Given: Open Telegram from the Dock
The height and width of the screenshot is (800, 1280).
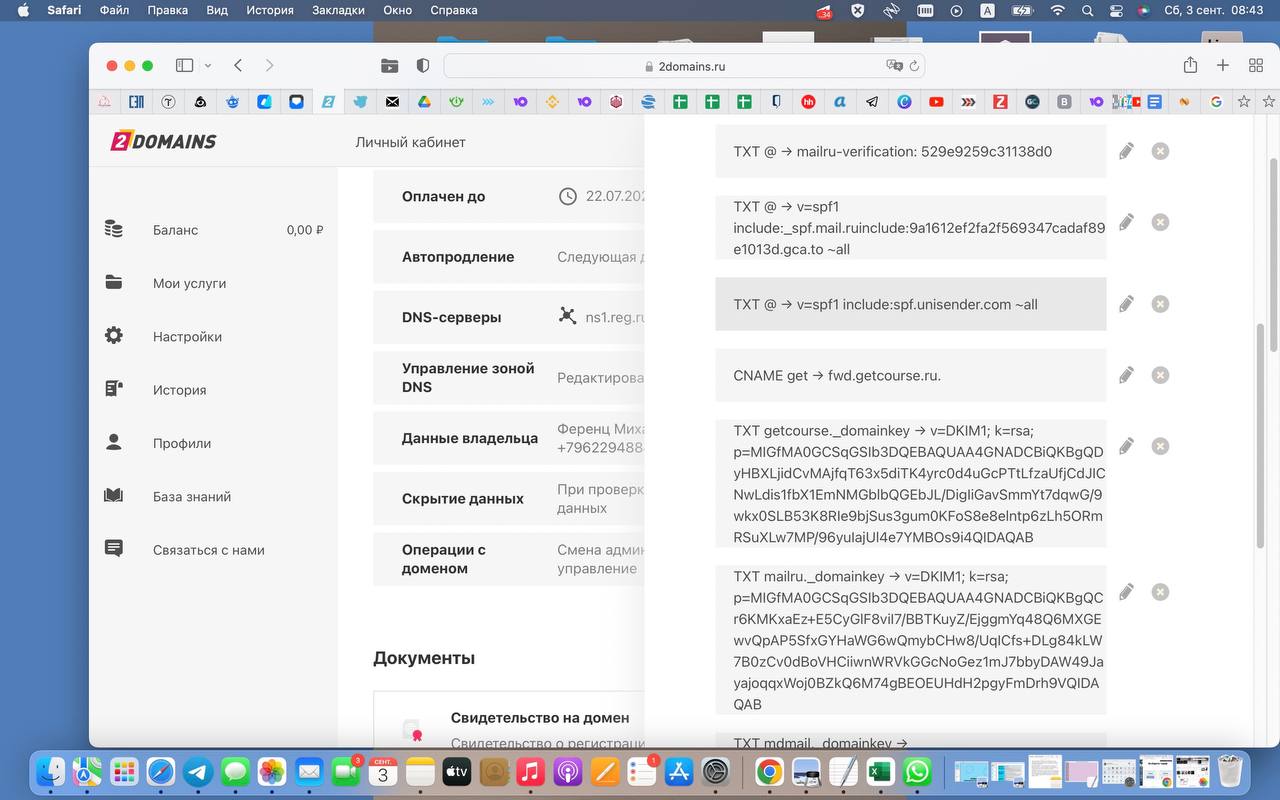Looking at the screenshot, I should (198, 772).
